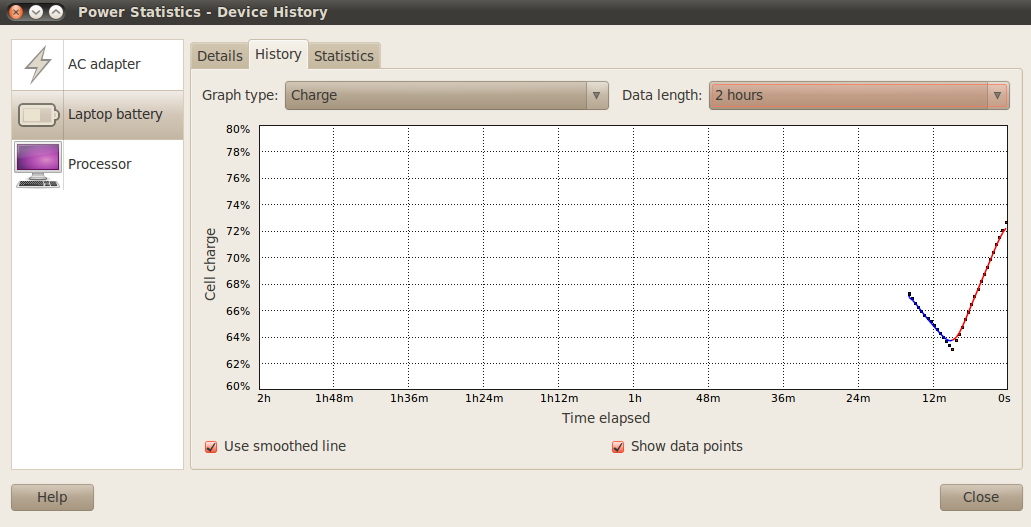Open the Data length 2 hours combo box

pyautogui.click(x=859, y=95)
